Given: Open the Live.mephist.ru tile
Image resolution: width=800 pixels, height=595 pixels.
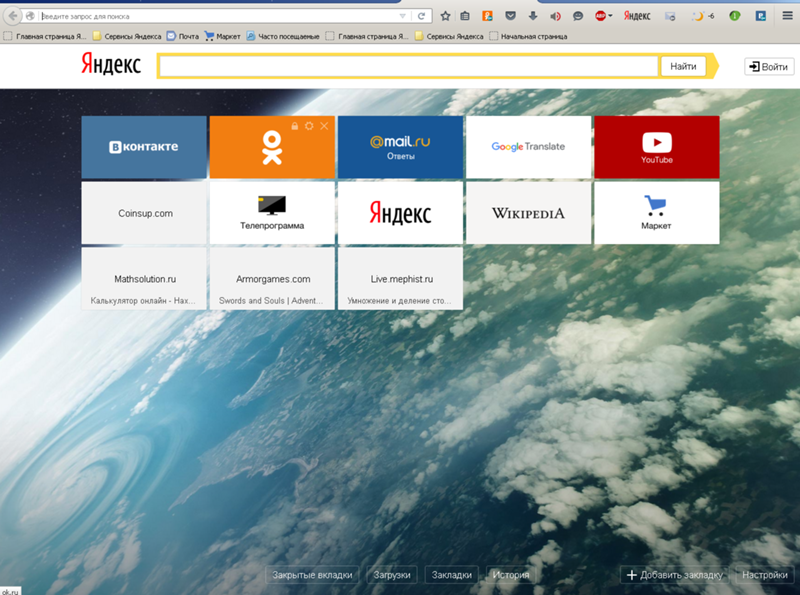Looking at the screenshot, I should (401, 279).
